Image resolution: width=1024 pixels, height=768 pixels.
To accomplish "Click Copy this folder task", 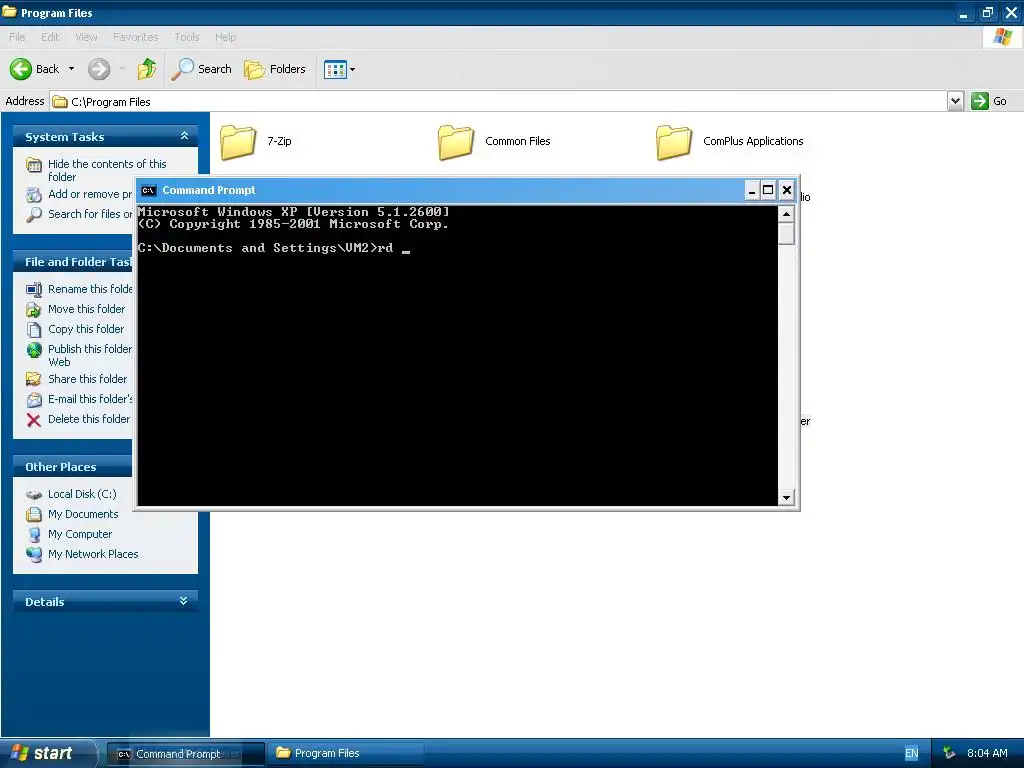I will (x=86, y=329).
